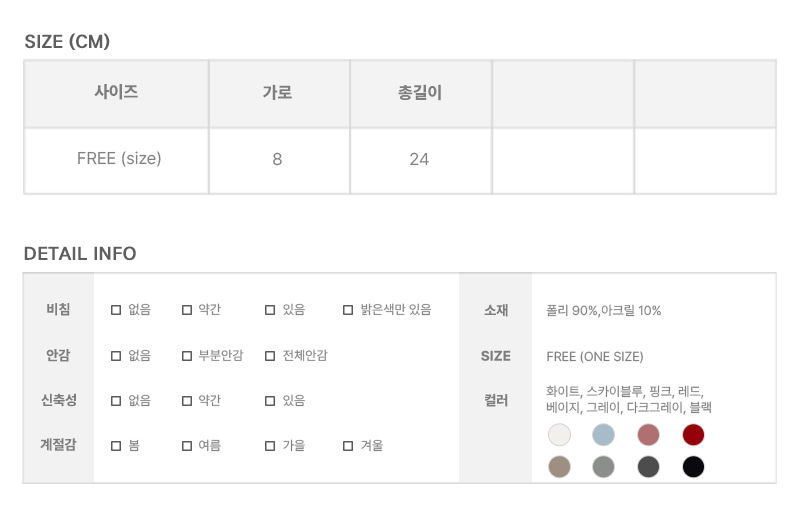Click the white color swatch

[559, 435]
